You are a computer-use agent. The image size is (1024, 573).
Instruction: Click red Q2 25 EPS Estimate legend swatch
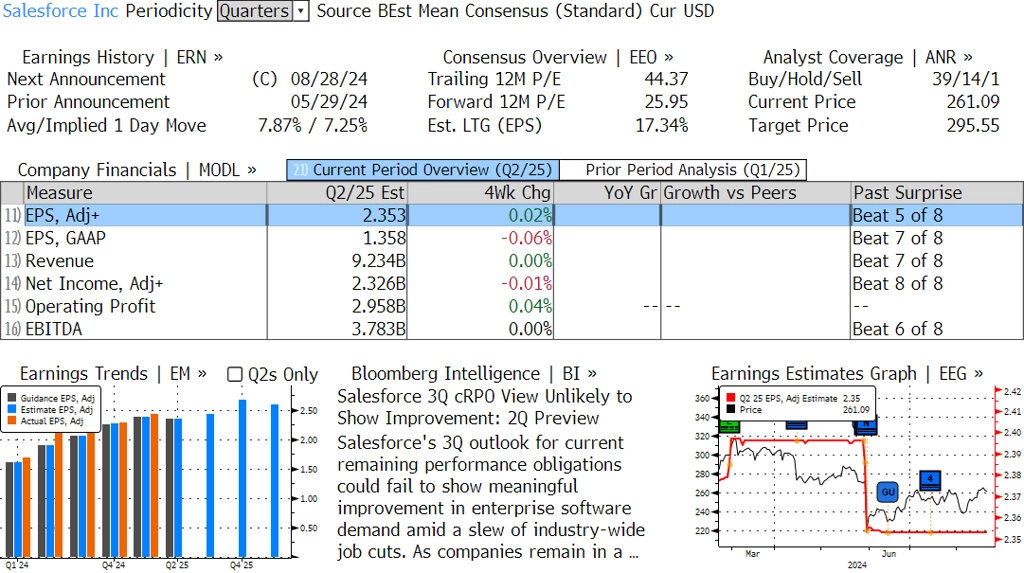coord(730,398)
